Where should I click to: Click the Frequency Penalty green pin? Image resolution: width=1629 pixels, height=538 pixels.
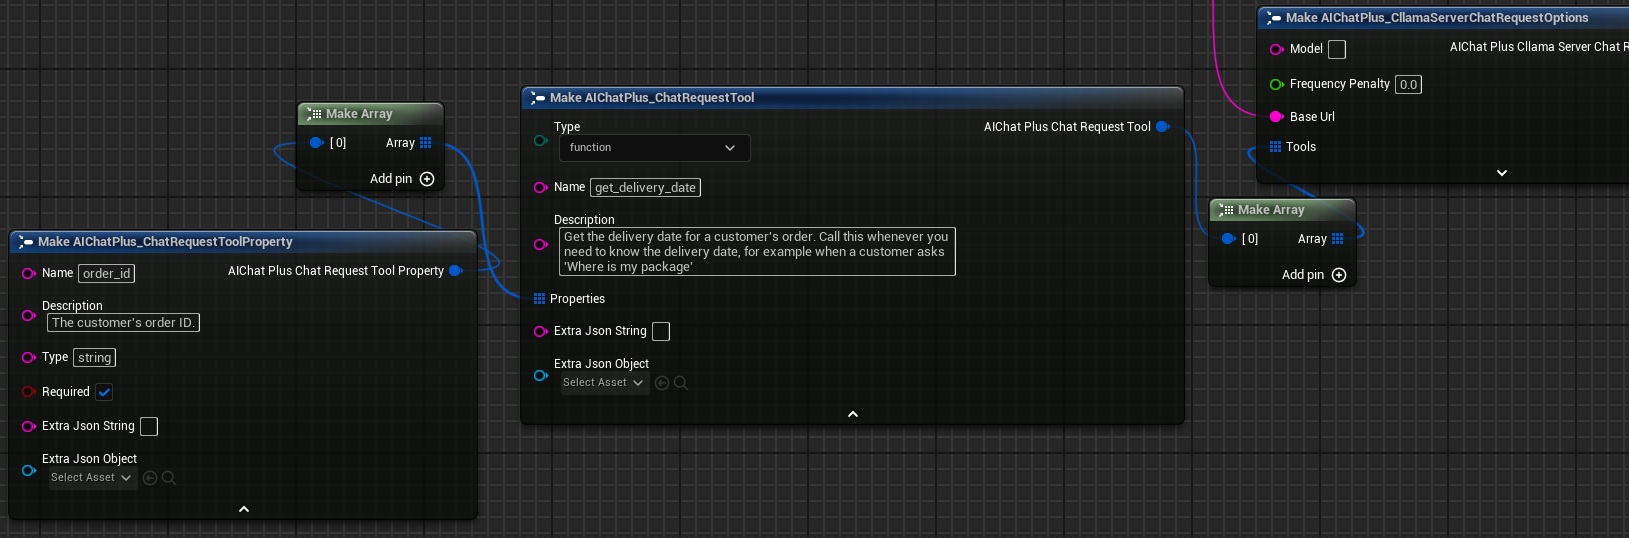(1276, 85)
